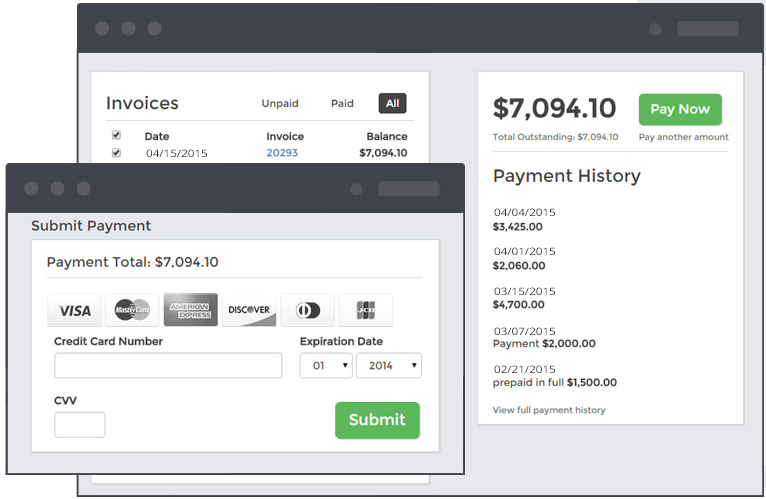Open invoice number 20293 link

[282, 153]
